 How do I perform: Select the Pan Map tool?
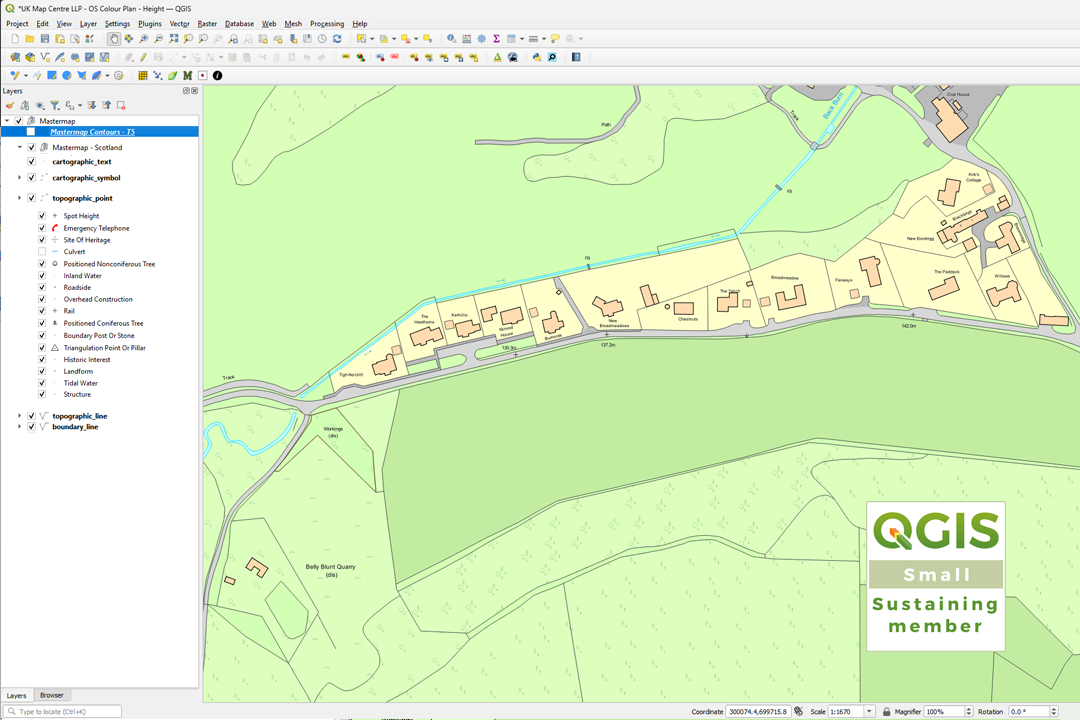point(113,39)
